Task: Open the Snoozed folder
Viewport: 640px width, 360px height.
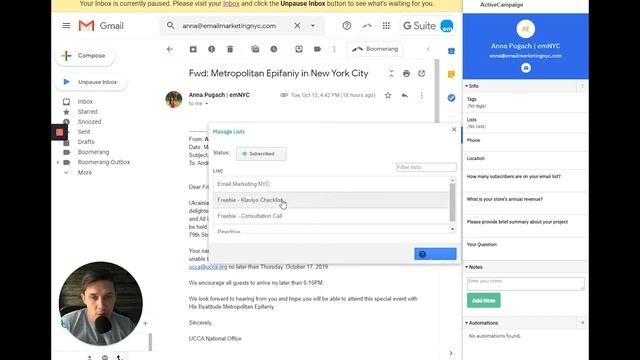Action: tap(89, 122)
